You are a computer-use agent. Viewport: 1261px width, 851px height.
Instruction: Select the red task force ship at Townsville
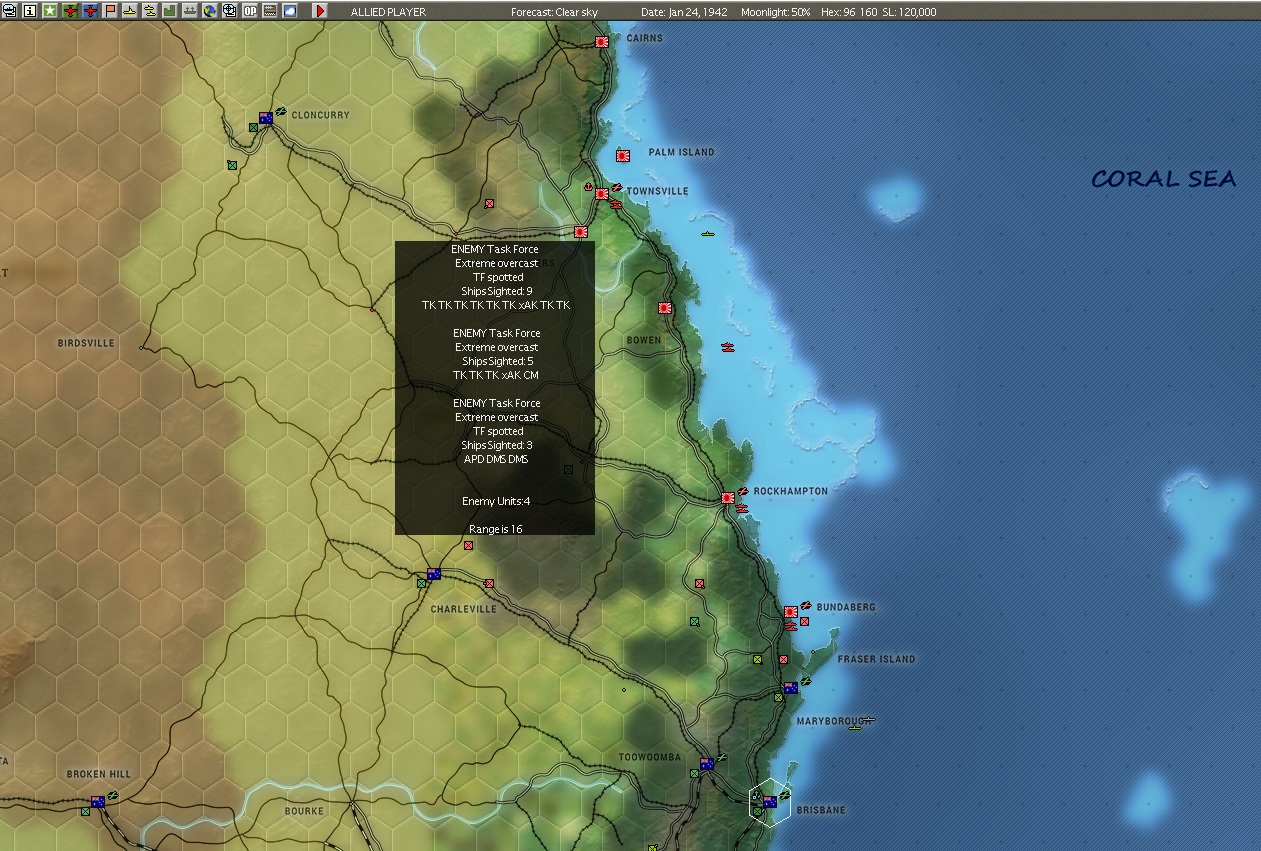pos(616,204)
